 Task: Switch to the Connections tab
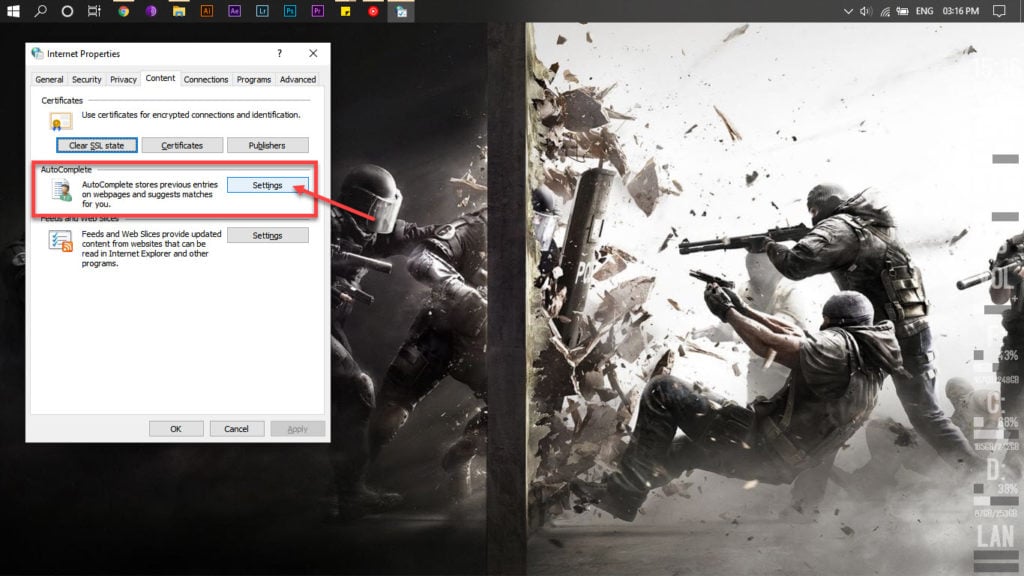[x=206, y=80]
